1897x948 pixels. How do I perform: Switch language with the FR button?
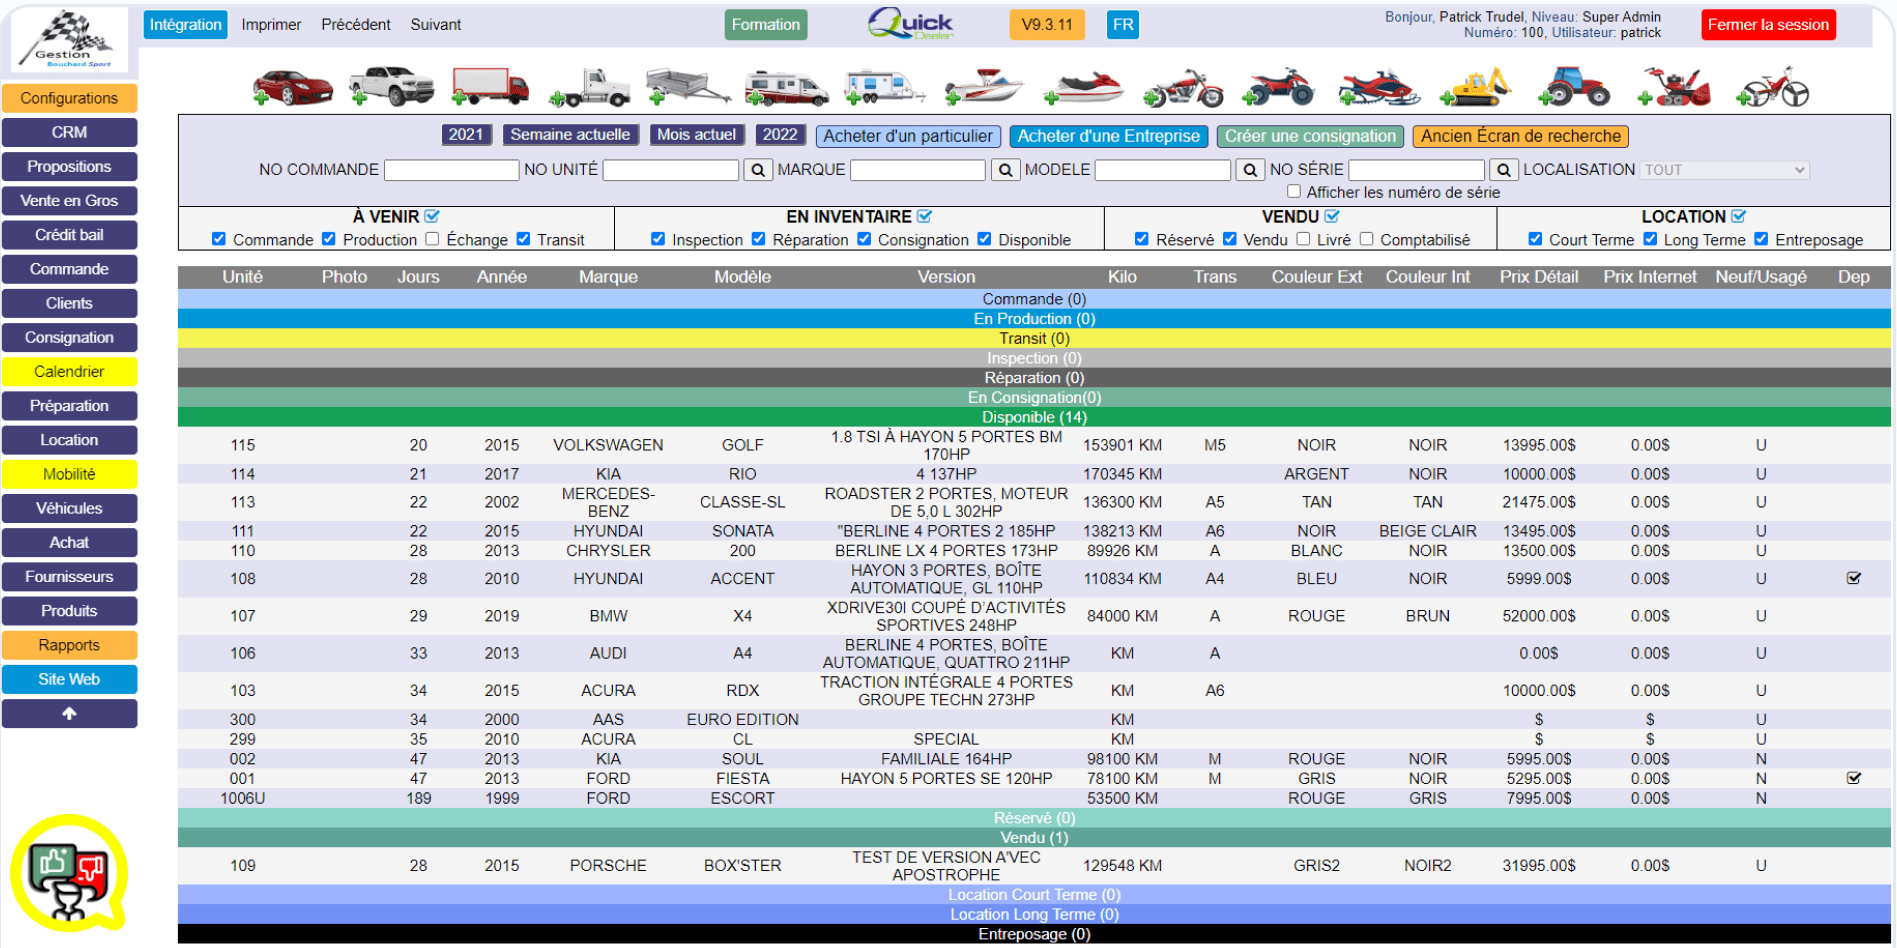1123,25
